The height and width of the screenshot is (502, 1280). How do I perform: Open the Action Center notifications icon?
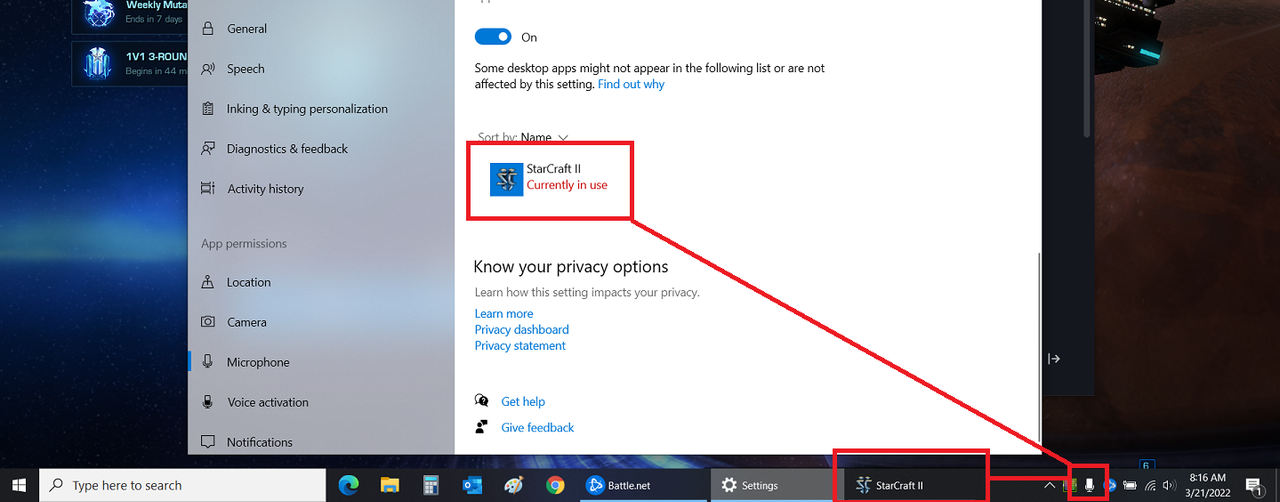tap(1254, 485)
